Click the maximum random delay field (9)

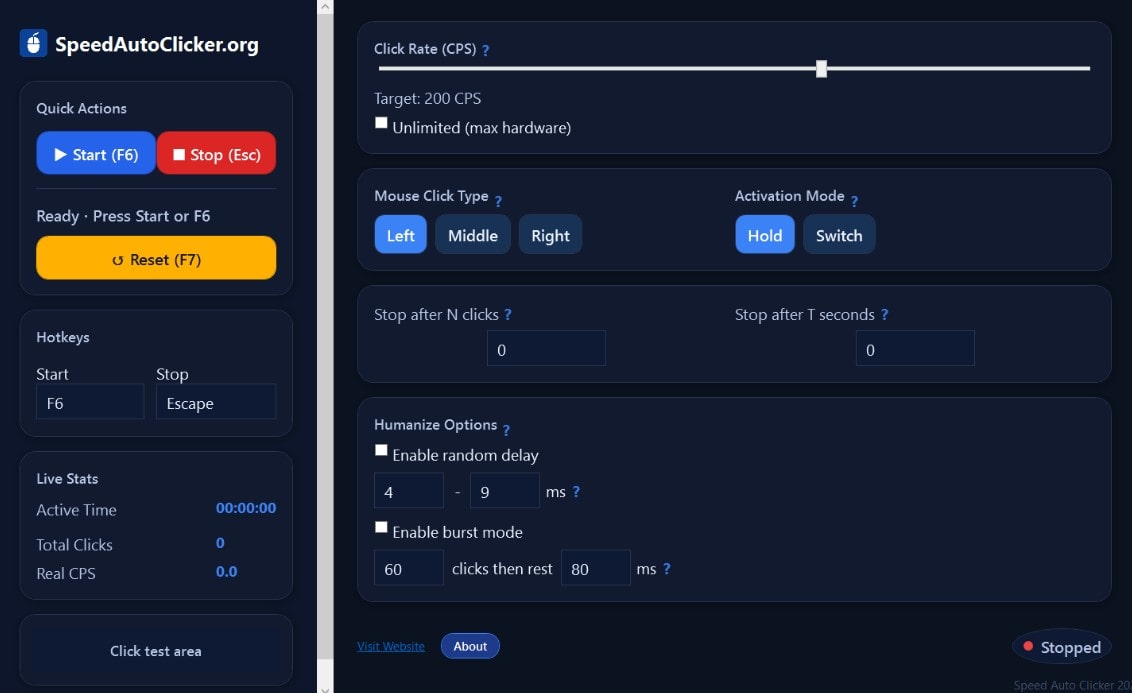pos(505,491)
